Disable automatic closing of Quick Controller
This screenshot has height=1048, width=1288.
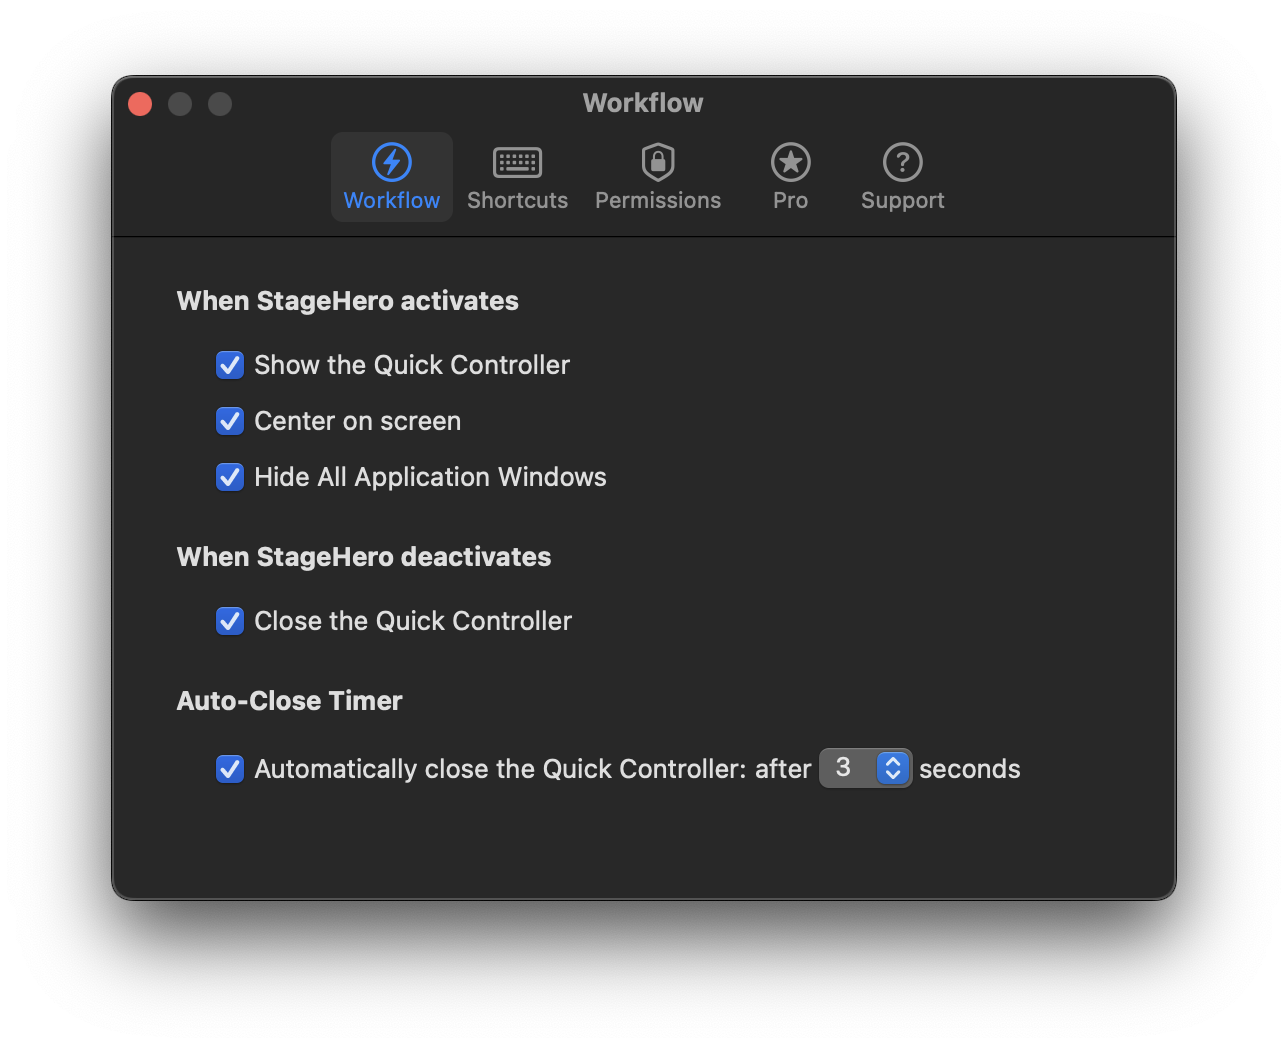230,769
